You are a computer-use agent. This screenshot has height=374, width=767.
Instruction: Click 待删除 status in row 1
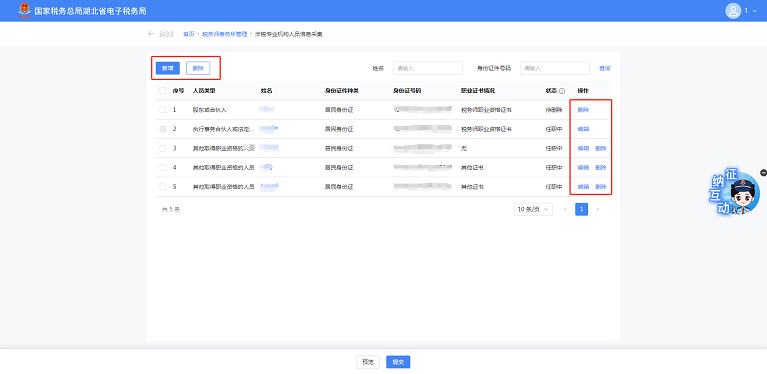pyautogui.click(x=554, y=110)
